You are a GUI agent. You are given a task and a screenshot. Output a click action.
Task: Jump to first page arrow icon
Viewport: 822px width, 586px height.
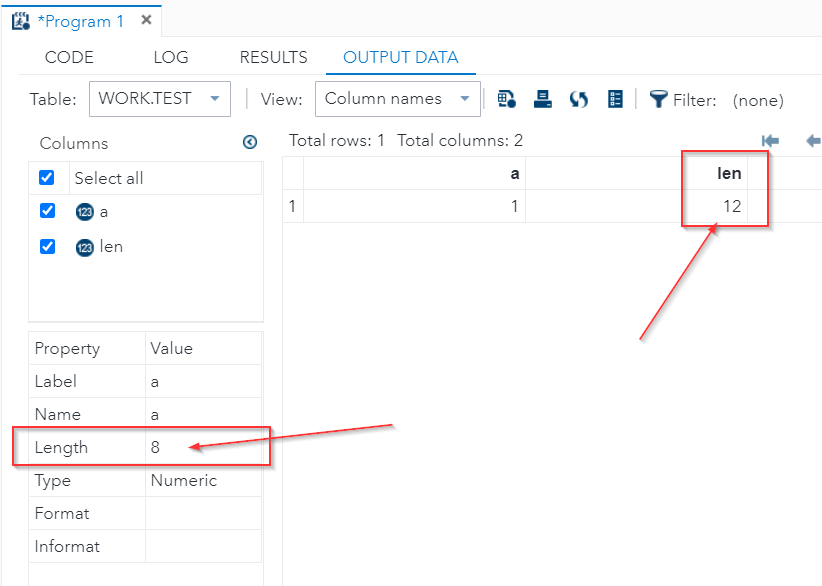point(770,141)
